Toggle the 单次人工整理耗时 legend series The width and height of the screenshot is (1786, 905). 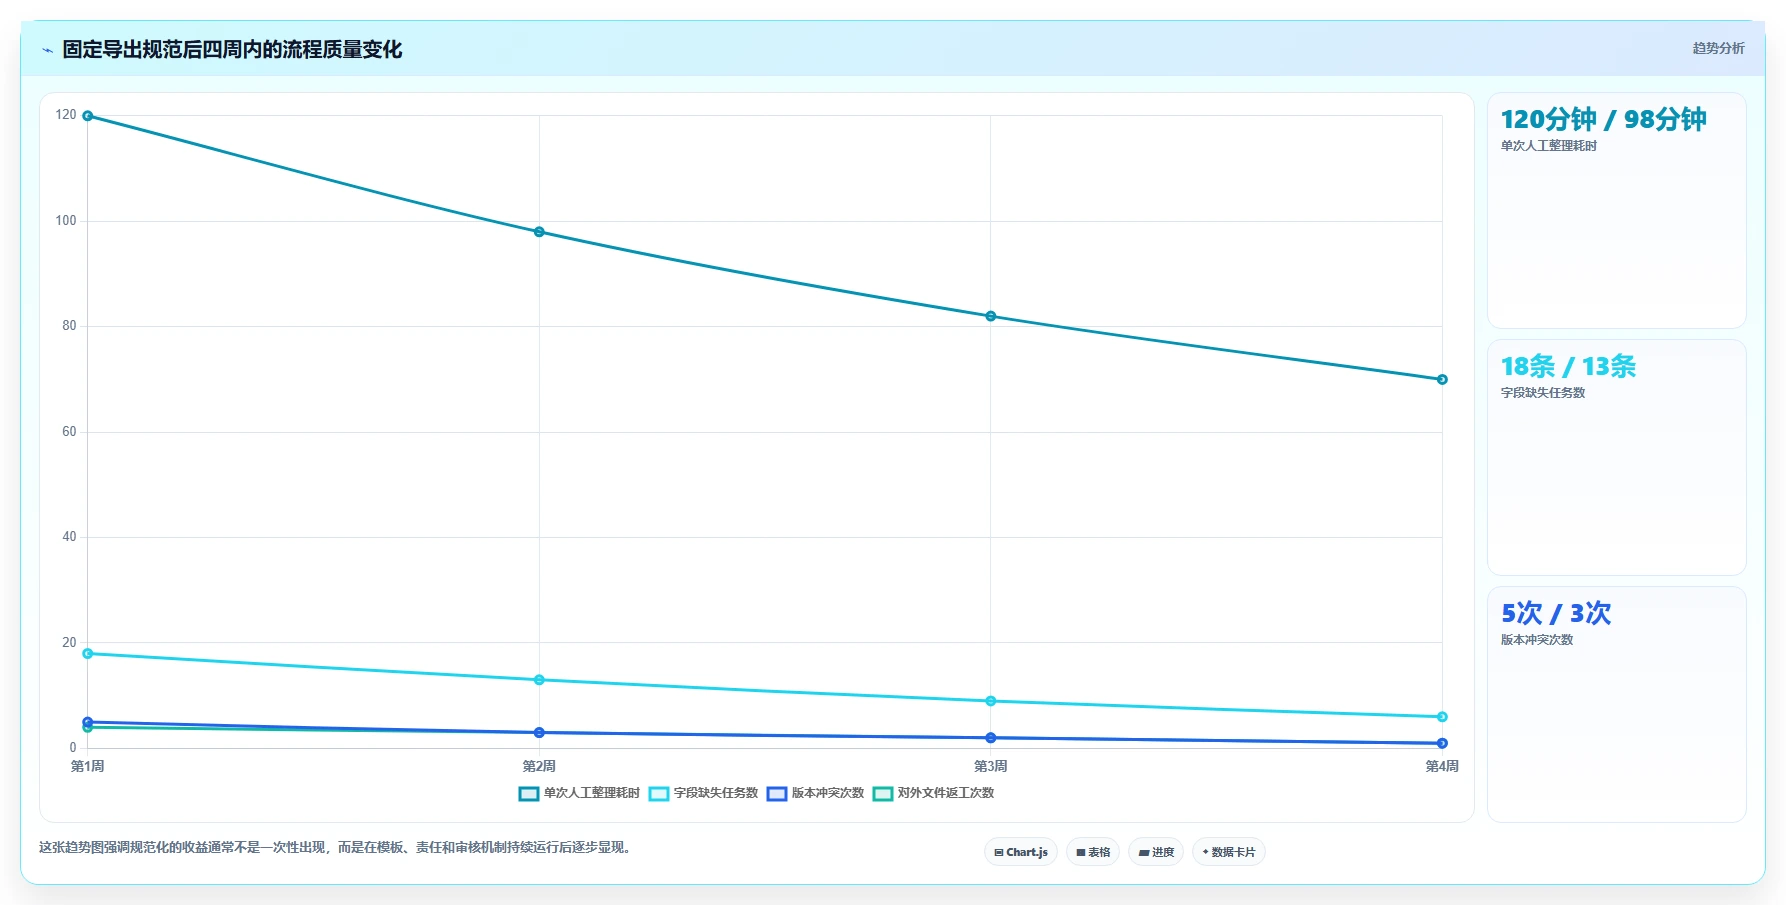tap(579, 793)
